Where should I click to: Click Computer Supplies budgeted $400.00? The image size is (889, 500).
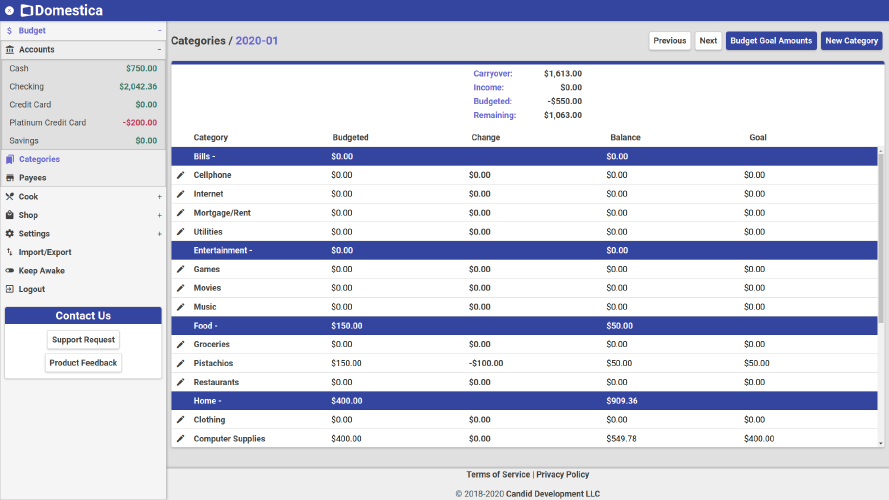(x=346, y=439)
